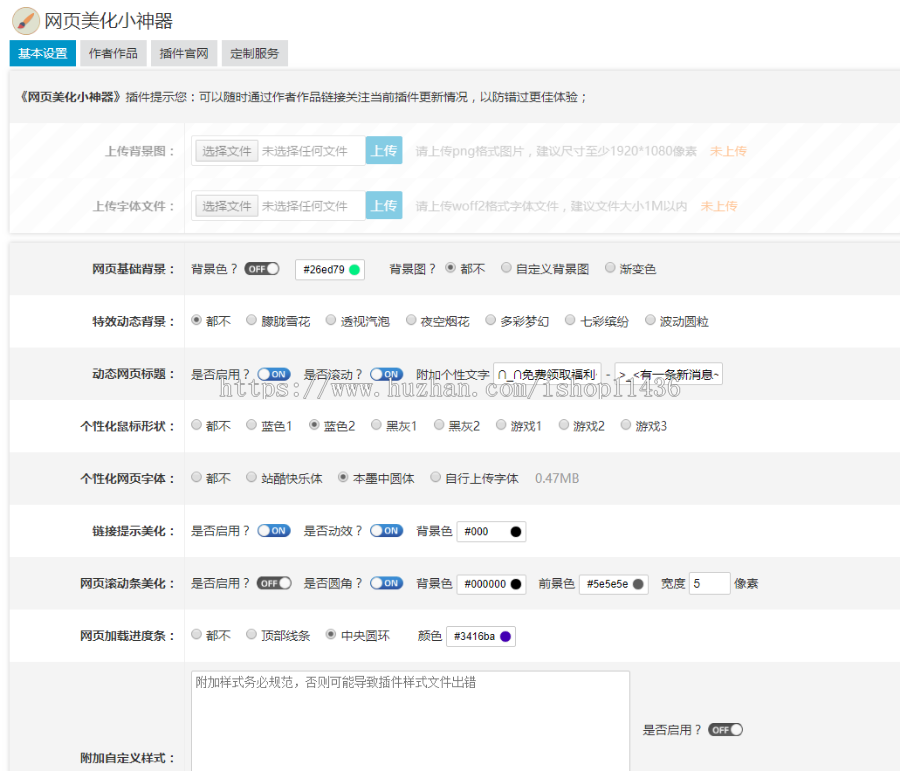Open the 插件官网 tab
The width and height of the screenshot is (900, 771).
[x=183, y=54]
